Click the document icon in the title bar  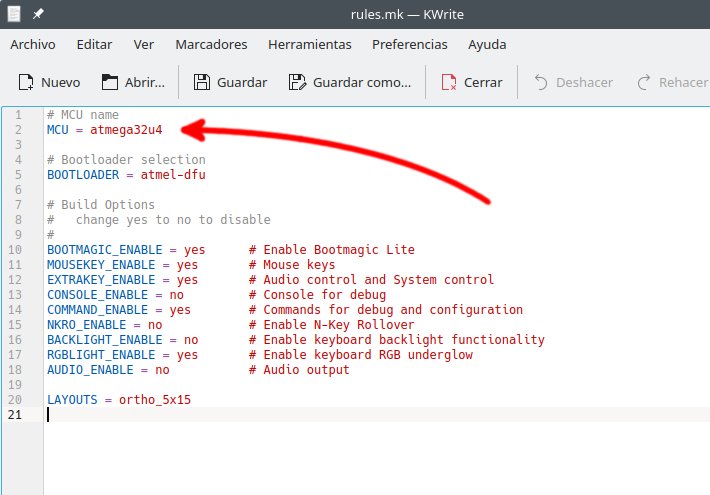(12, 14)
